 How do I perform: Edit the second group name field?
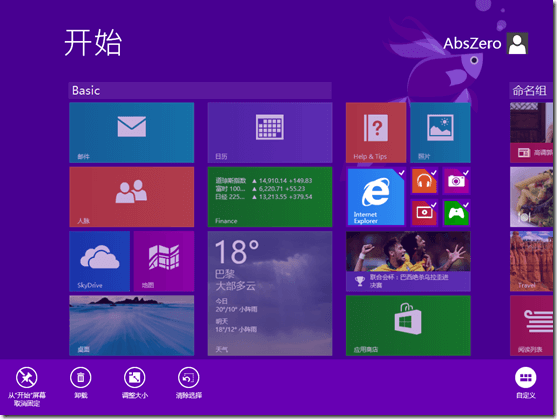(x=531, y=91)
